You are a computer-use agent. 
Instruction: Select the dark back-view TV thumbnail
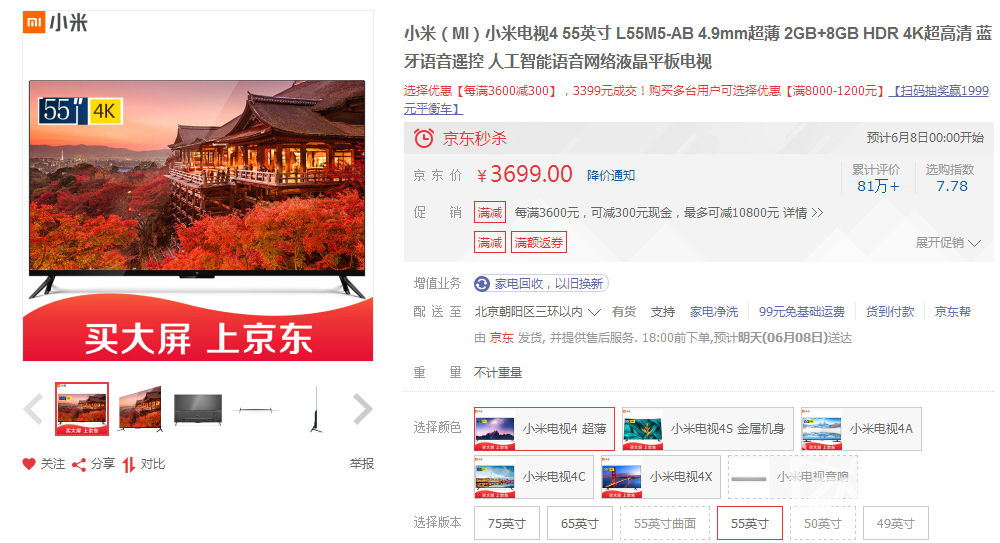198,409
